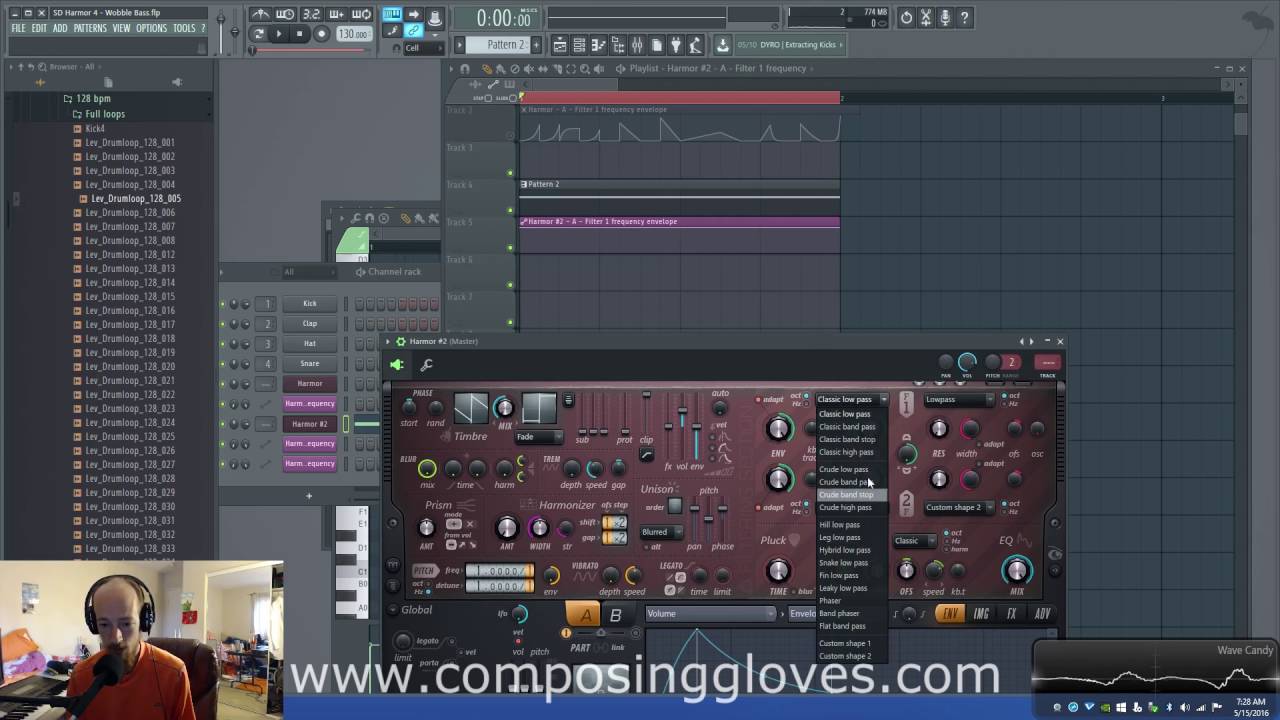
Task: Stop playback with the stop button
Action: pyautogui.click(x=299, y=34)
